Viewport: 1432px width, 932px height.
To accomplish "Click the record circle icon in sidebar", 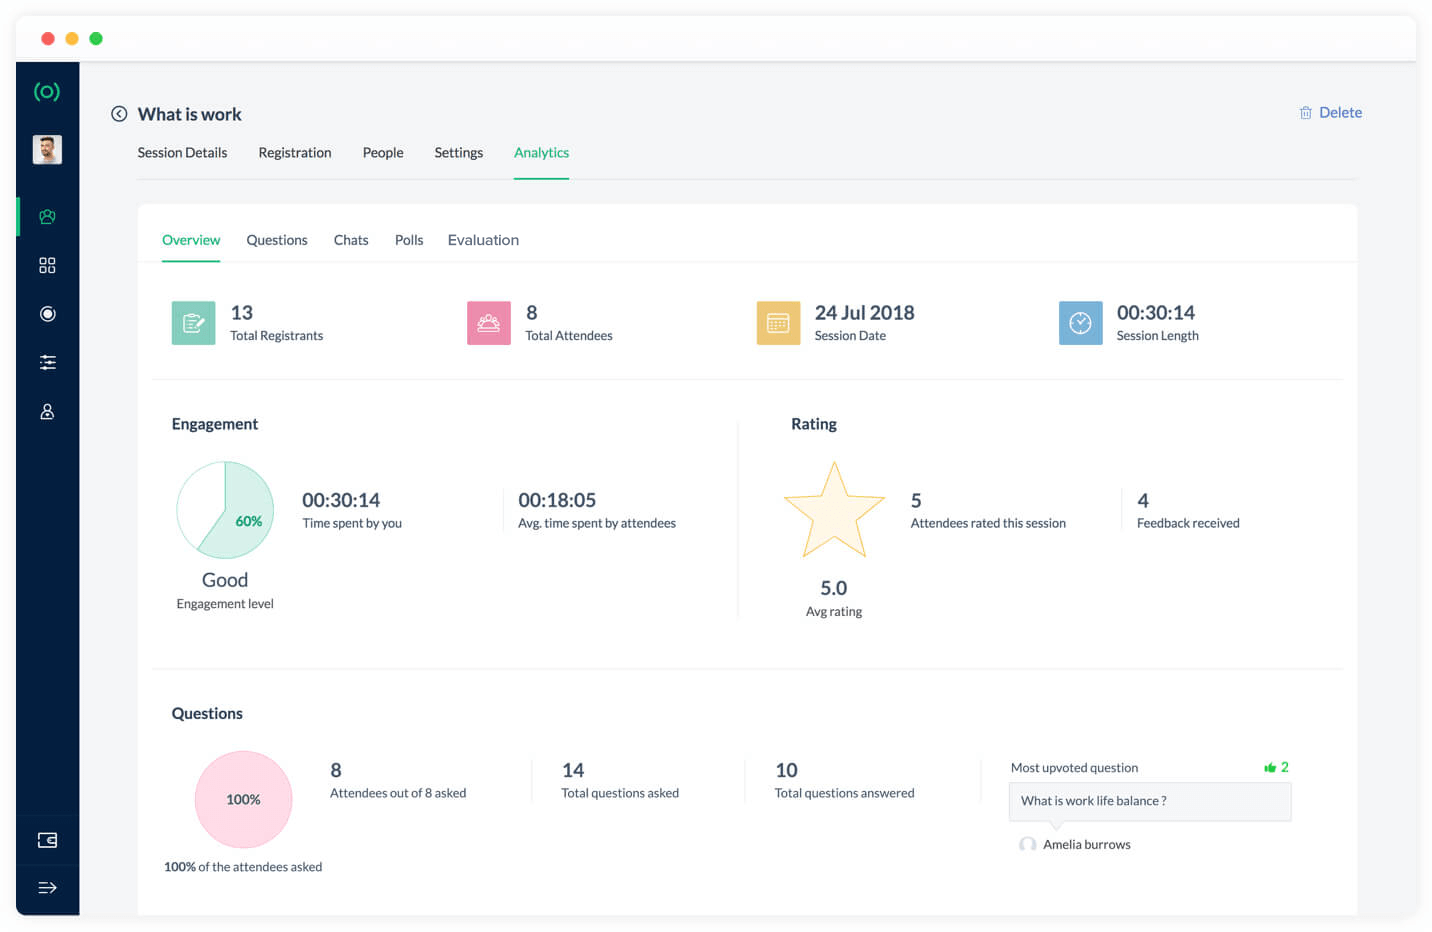I will (x=47, y=314).
